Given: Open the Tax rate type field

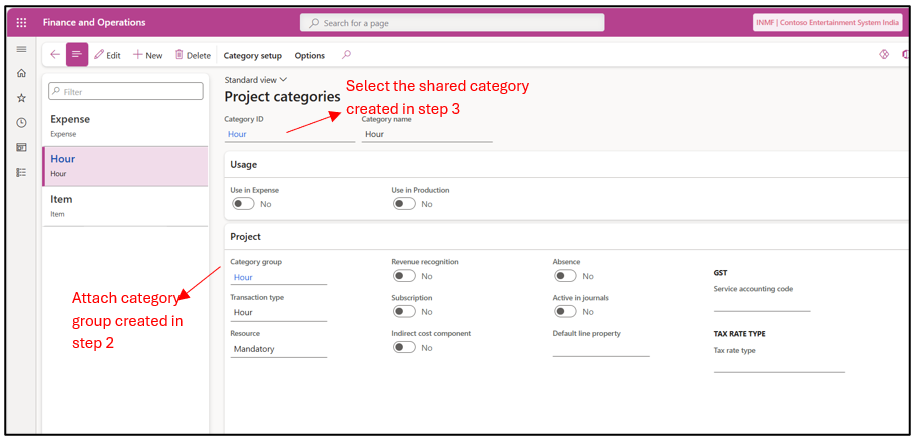Looking at the screenshot, I should (x=779, y=365).
